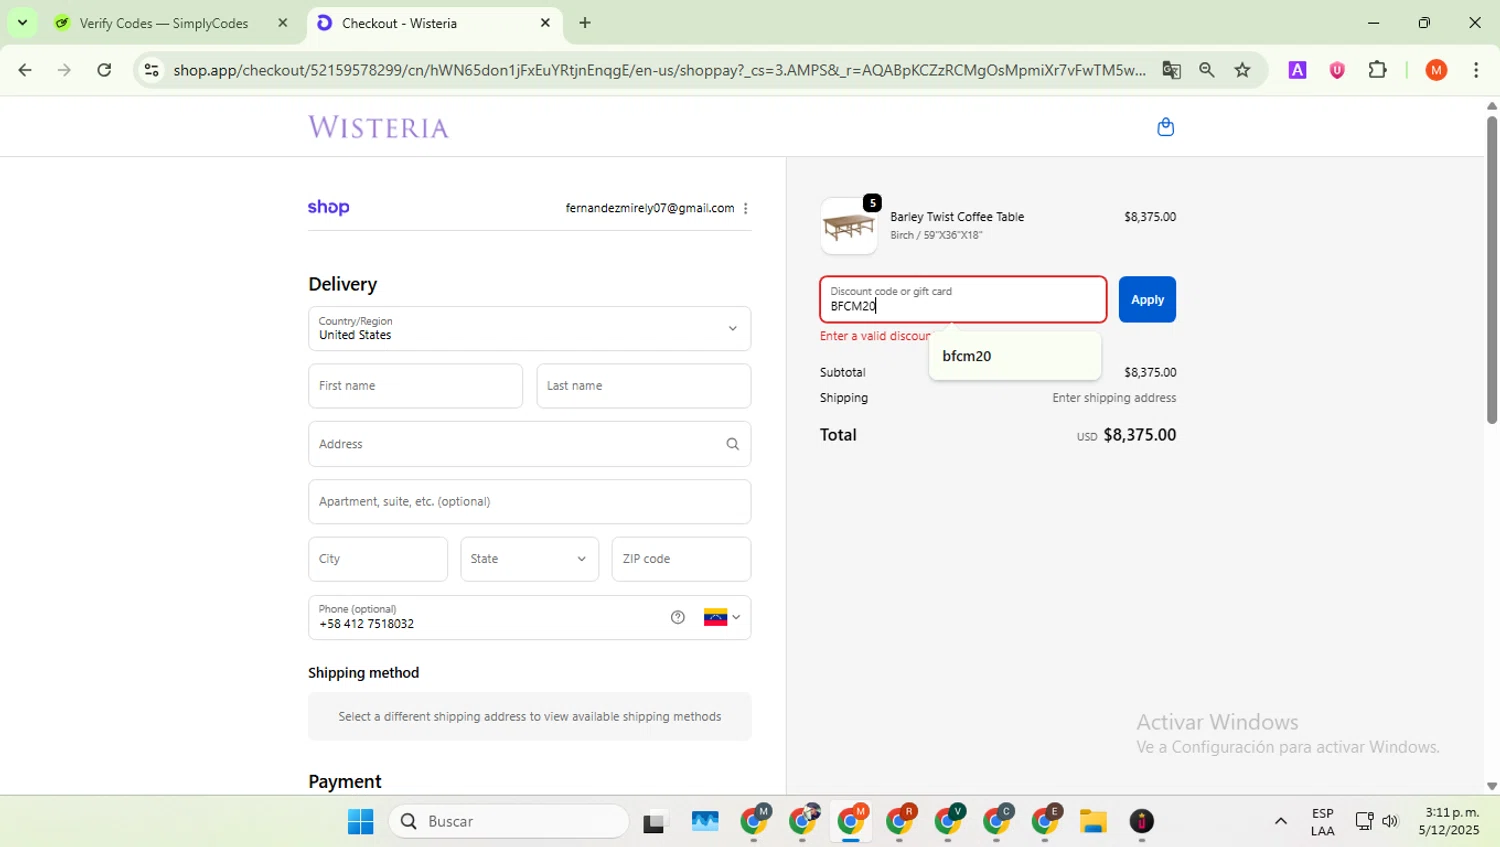Viewport: 1500px width, 847px height.
Task: Open the uBlock shield extension icon
Action: tap(1337, 70)
